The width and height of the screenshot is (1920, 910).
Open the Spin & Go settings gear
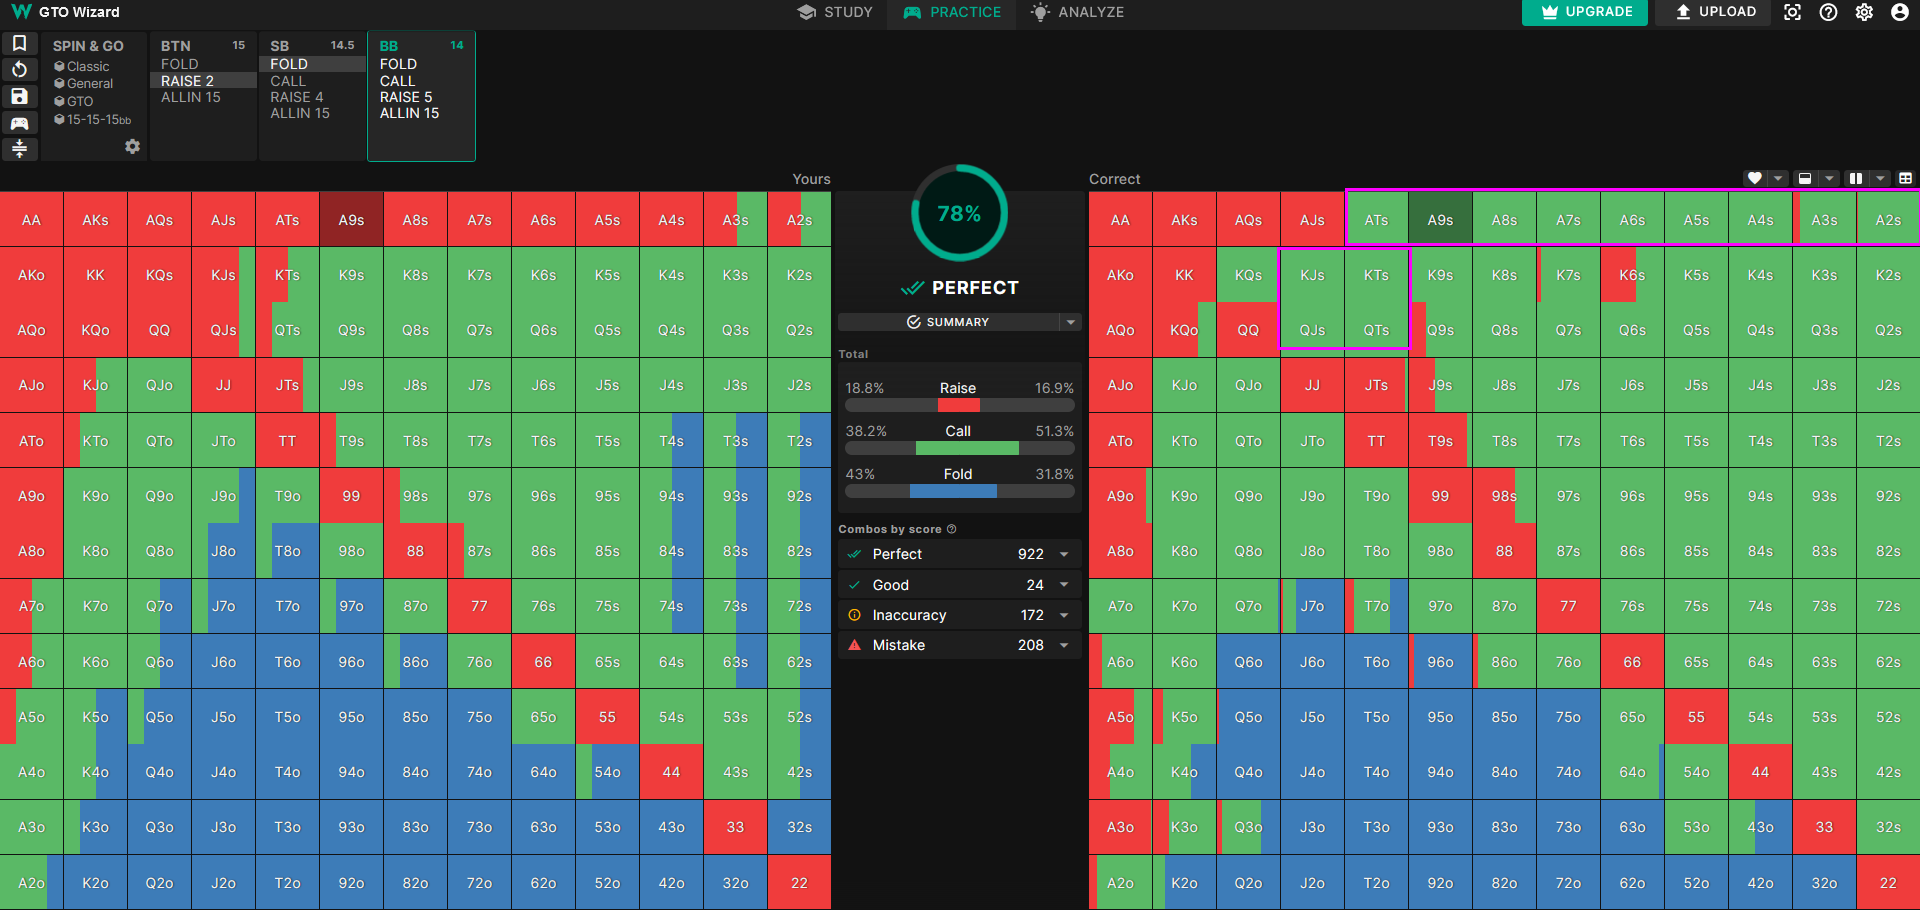coord(132,147)
